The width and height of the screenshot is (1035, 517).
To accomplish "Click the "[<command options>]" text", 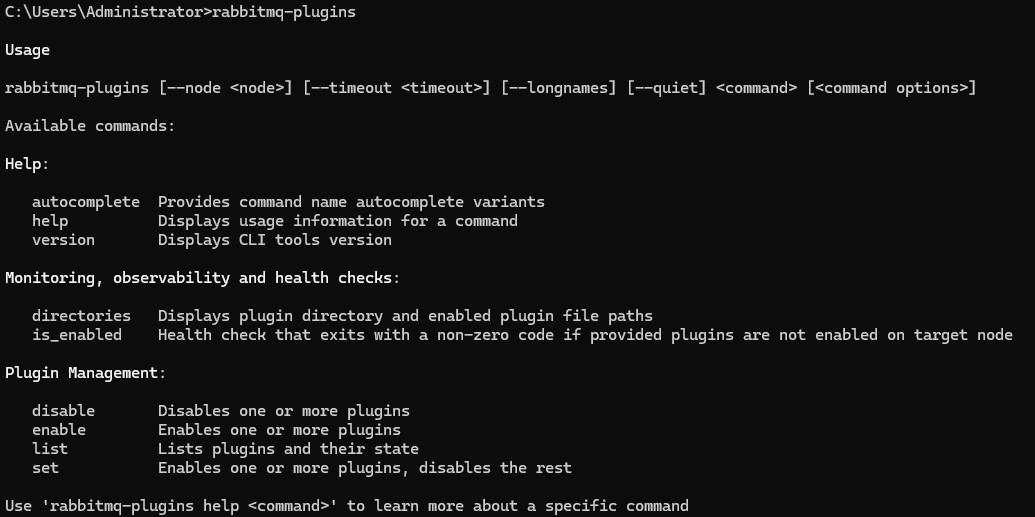I will click(x=891, y=88).
